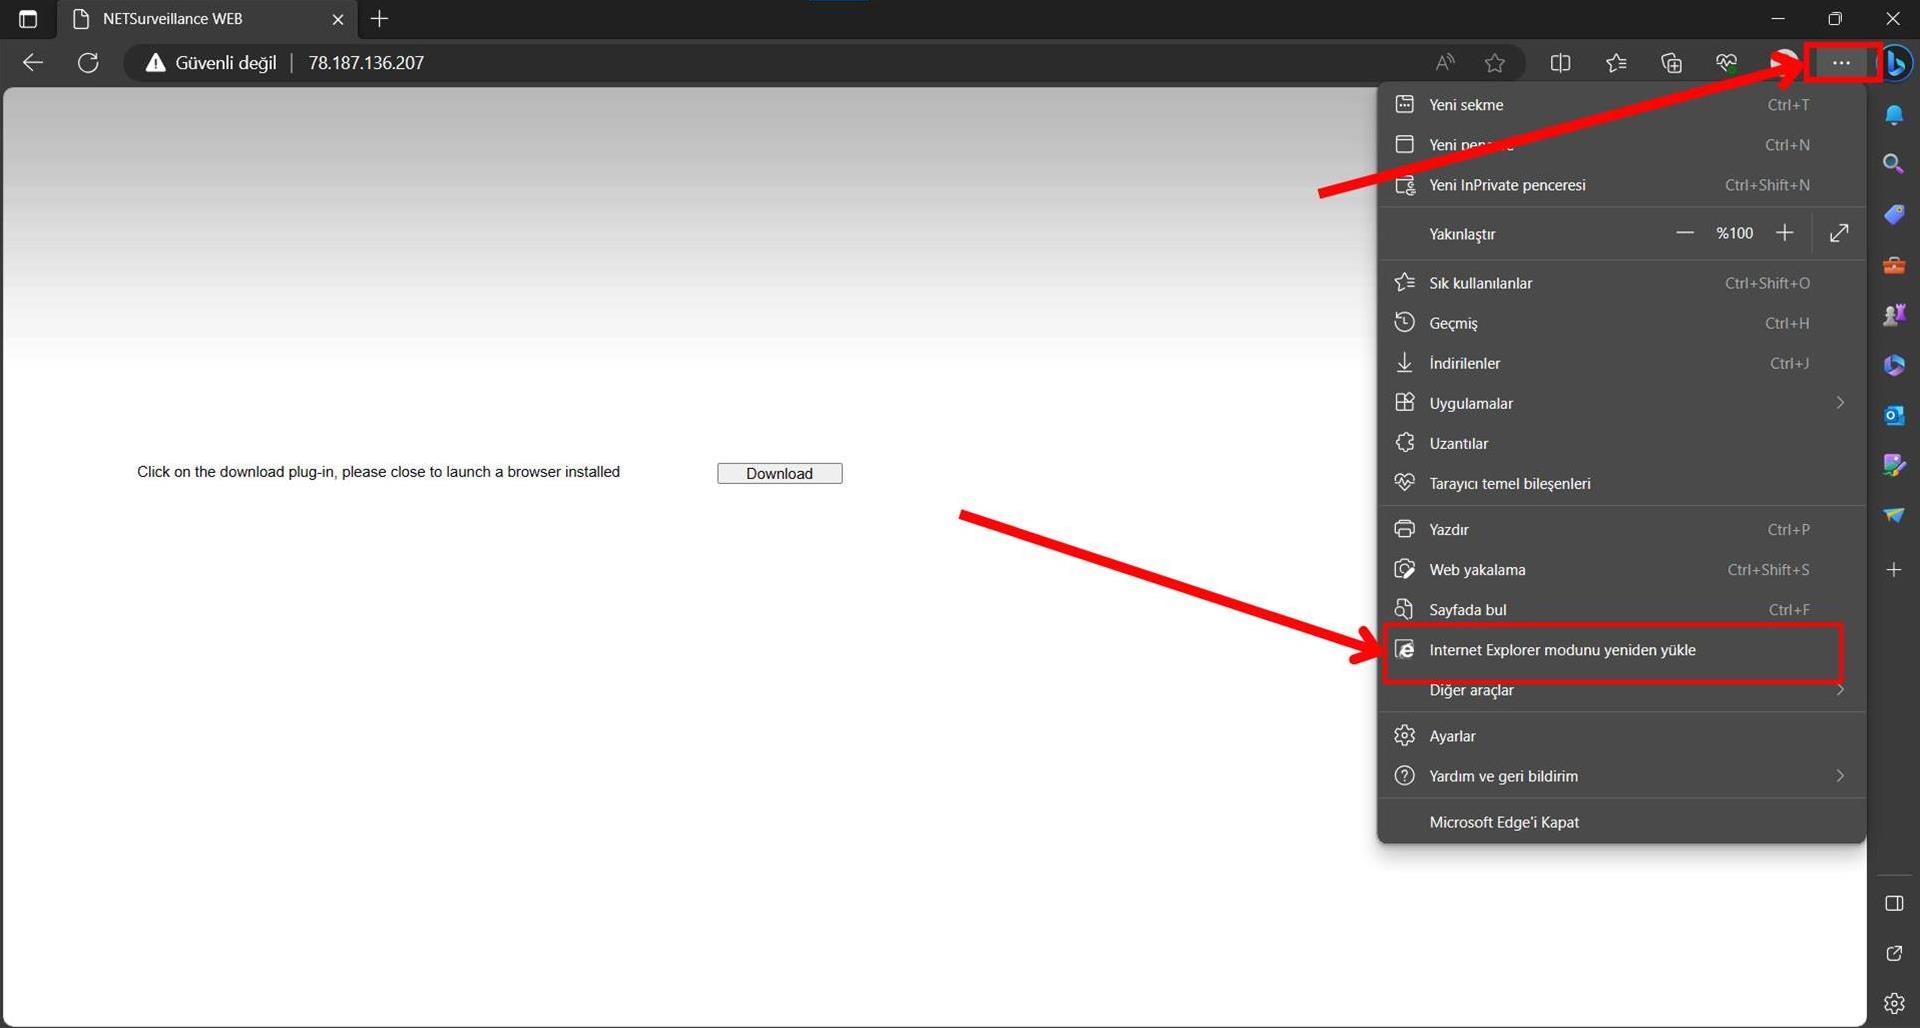The width and height of the screenshot is (1920, 1028).
Task: Open split screen from the toolbar
Action: click(1560, 63)
